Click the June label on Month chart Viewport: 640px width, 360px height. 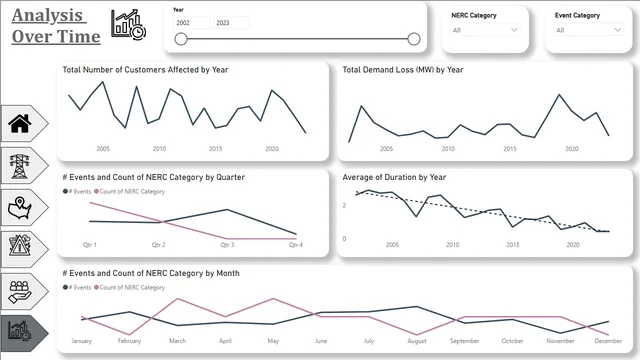(321, 341)
